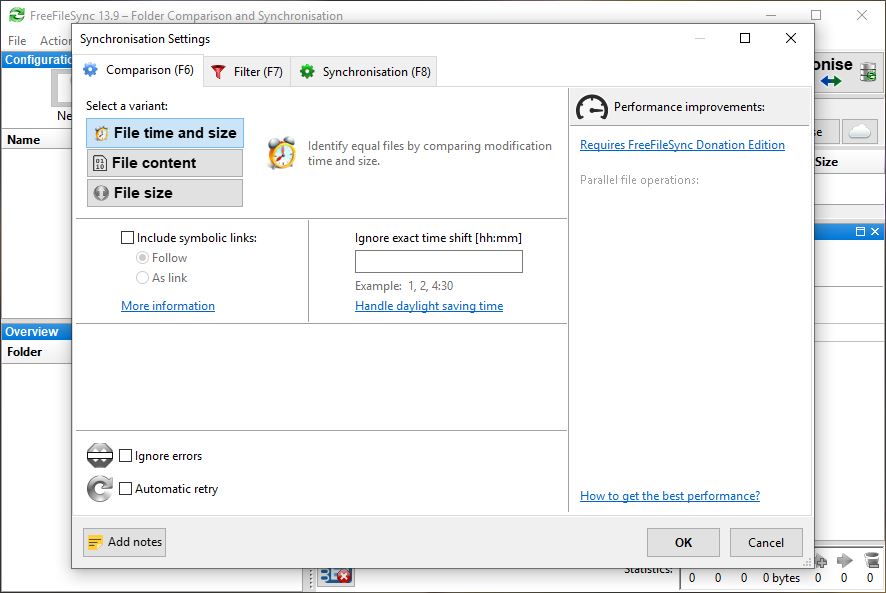Click the 0 bytes statistics value
The image size is (886, 593).
click(781, 578)
